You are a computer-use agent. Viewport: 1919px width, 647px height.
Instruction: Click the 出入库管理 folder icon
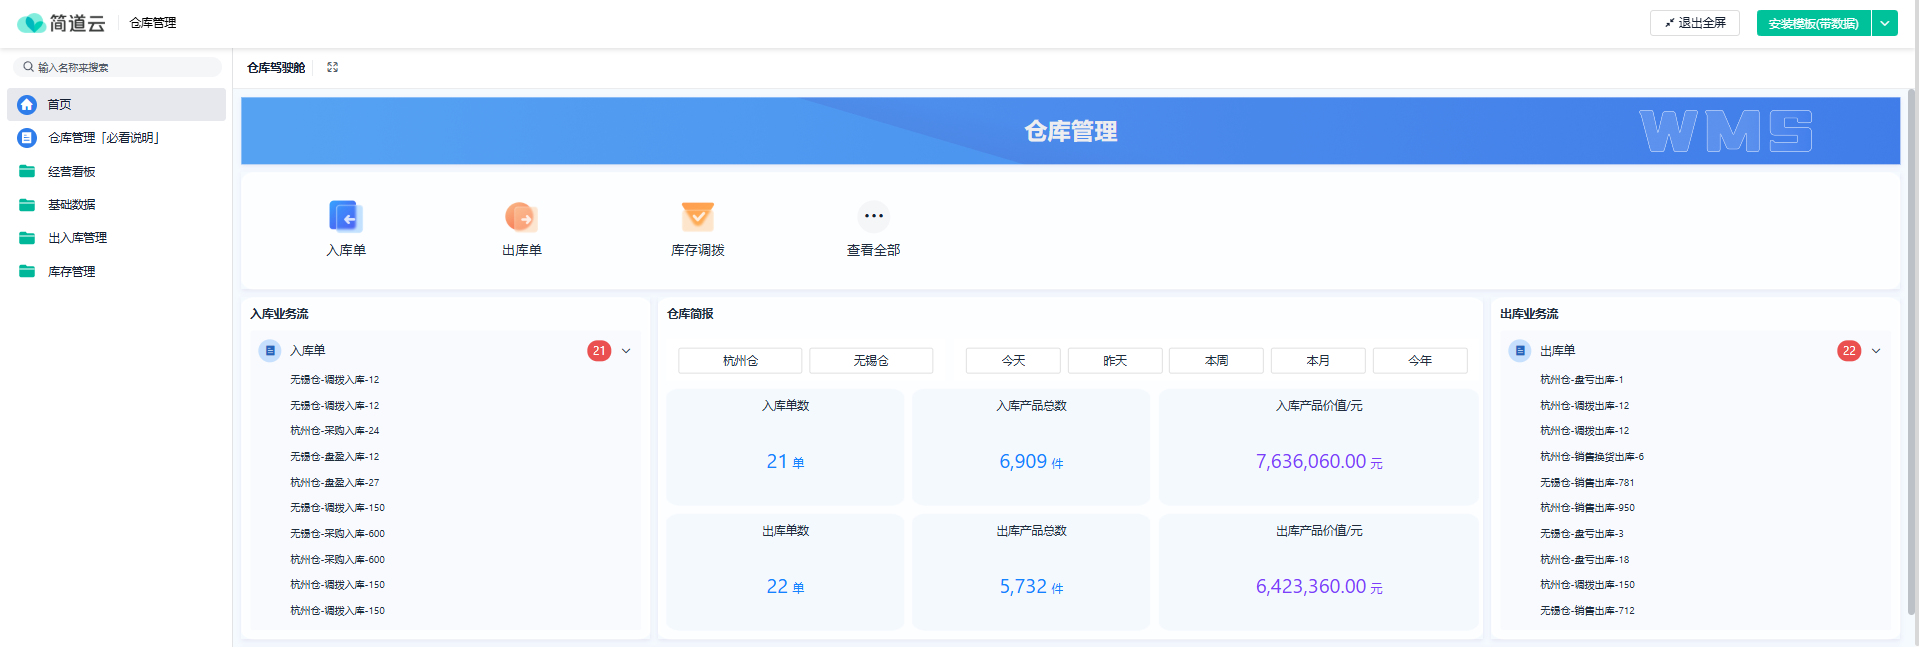tap(27, 238)
